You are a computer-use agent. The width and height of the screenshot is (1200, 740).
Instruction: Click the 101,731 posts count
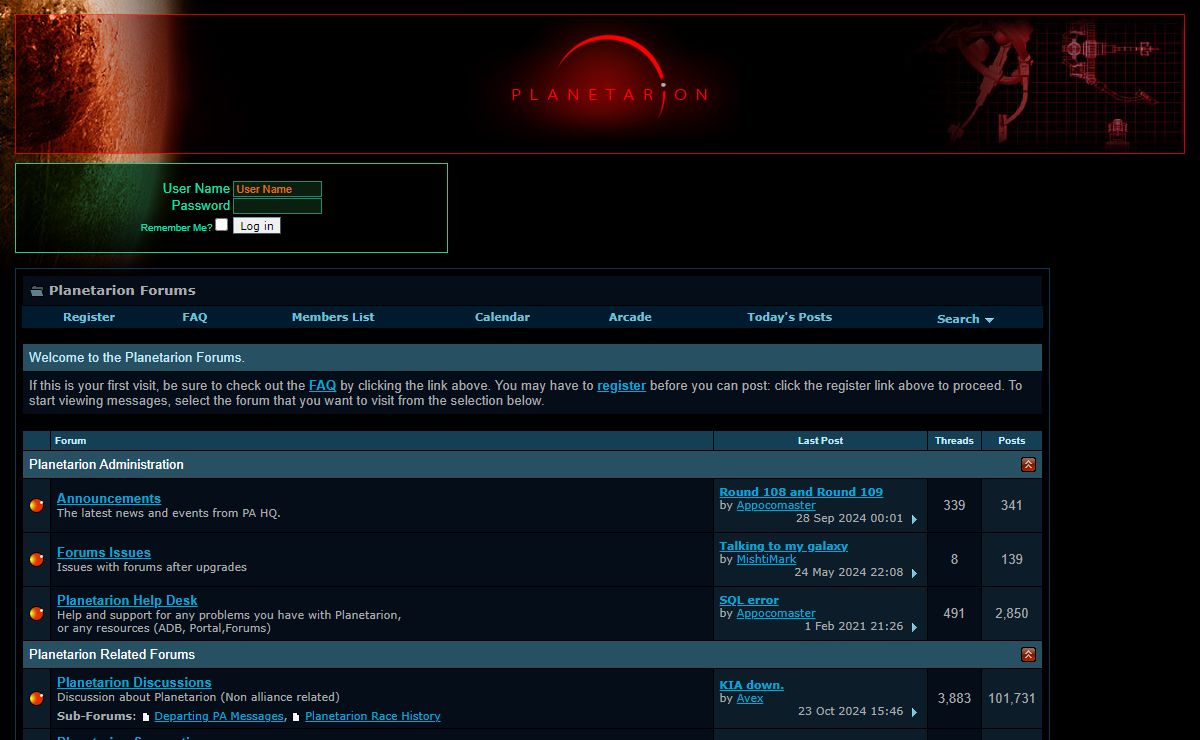pyautogui.click(x=1012, y=698)
